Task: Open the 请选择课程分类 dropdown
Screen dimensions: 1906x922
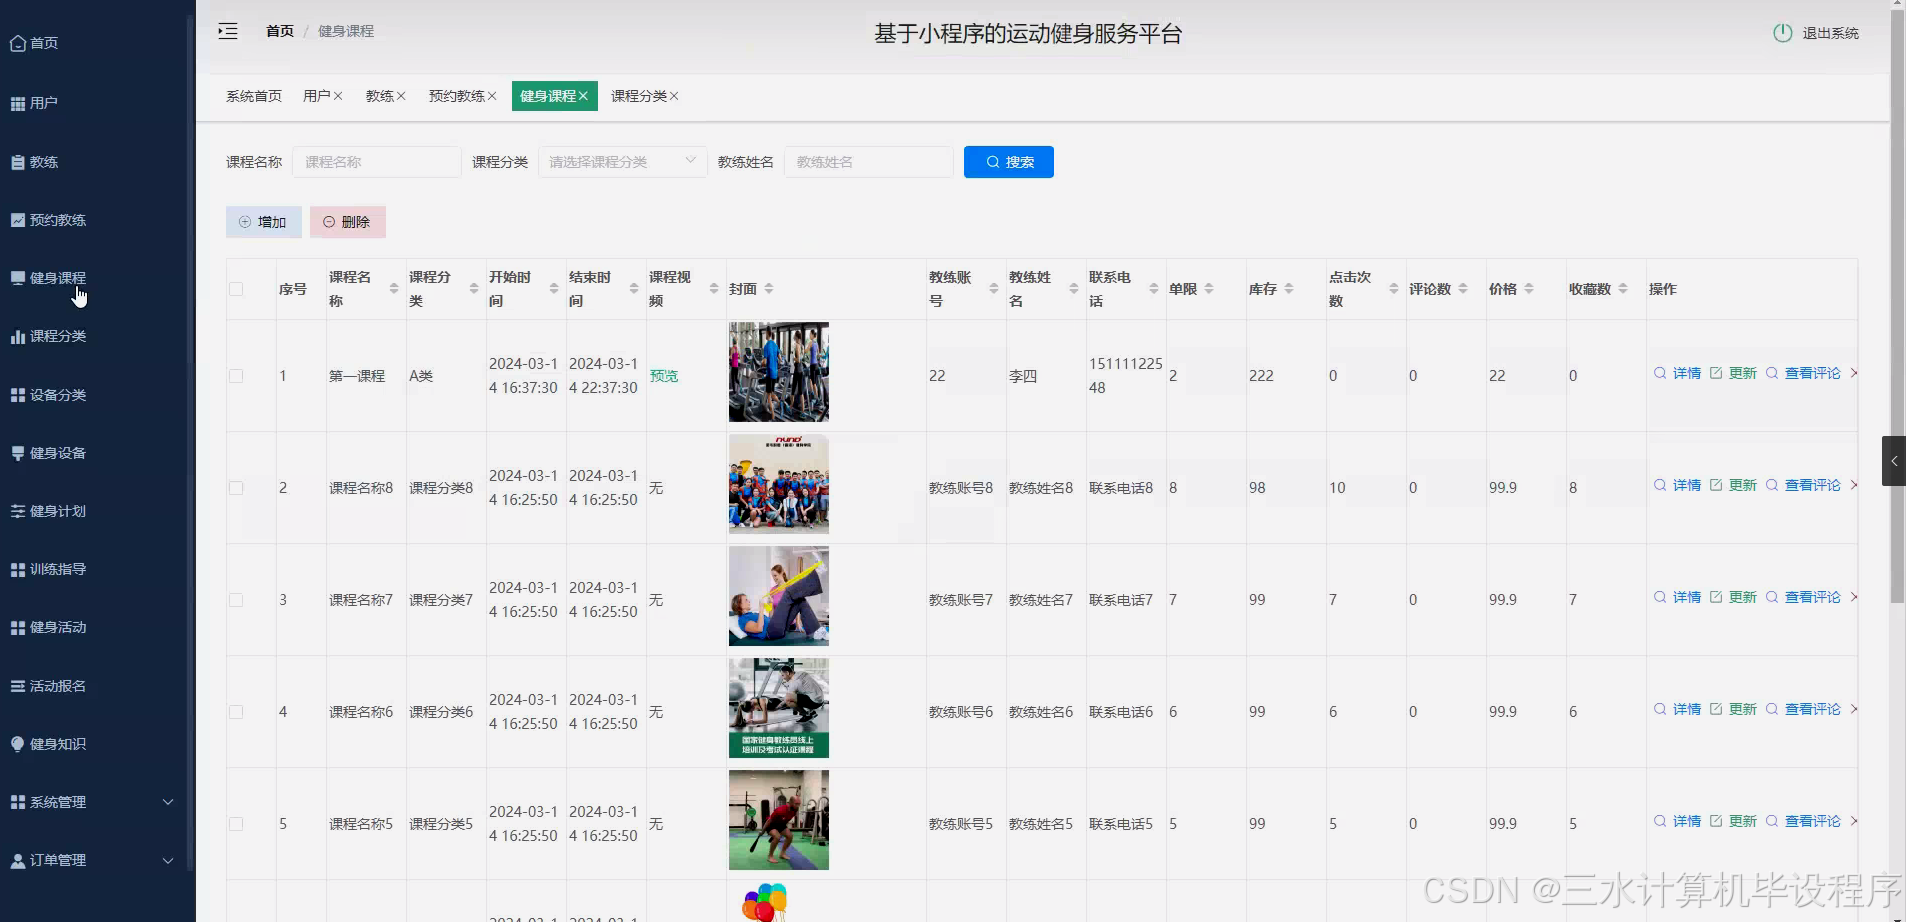Action: [x=622, y=162]
